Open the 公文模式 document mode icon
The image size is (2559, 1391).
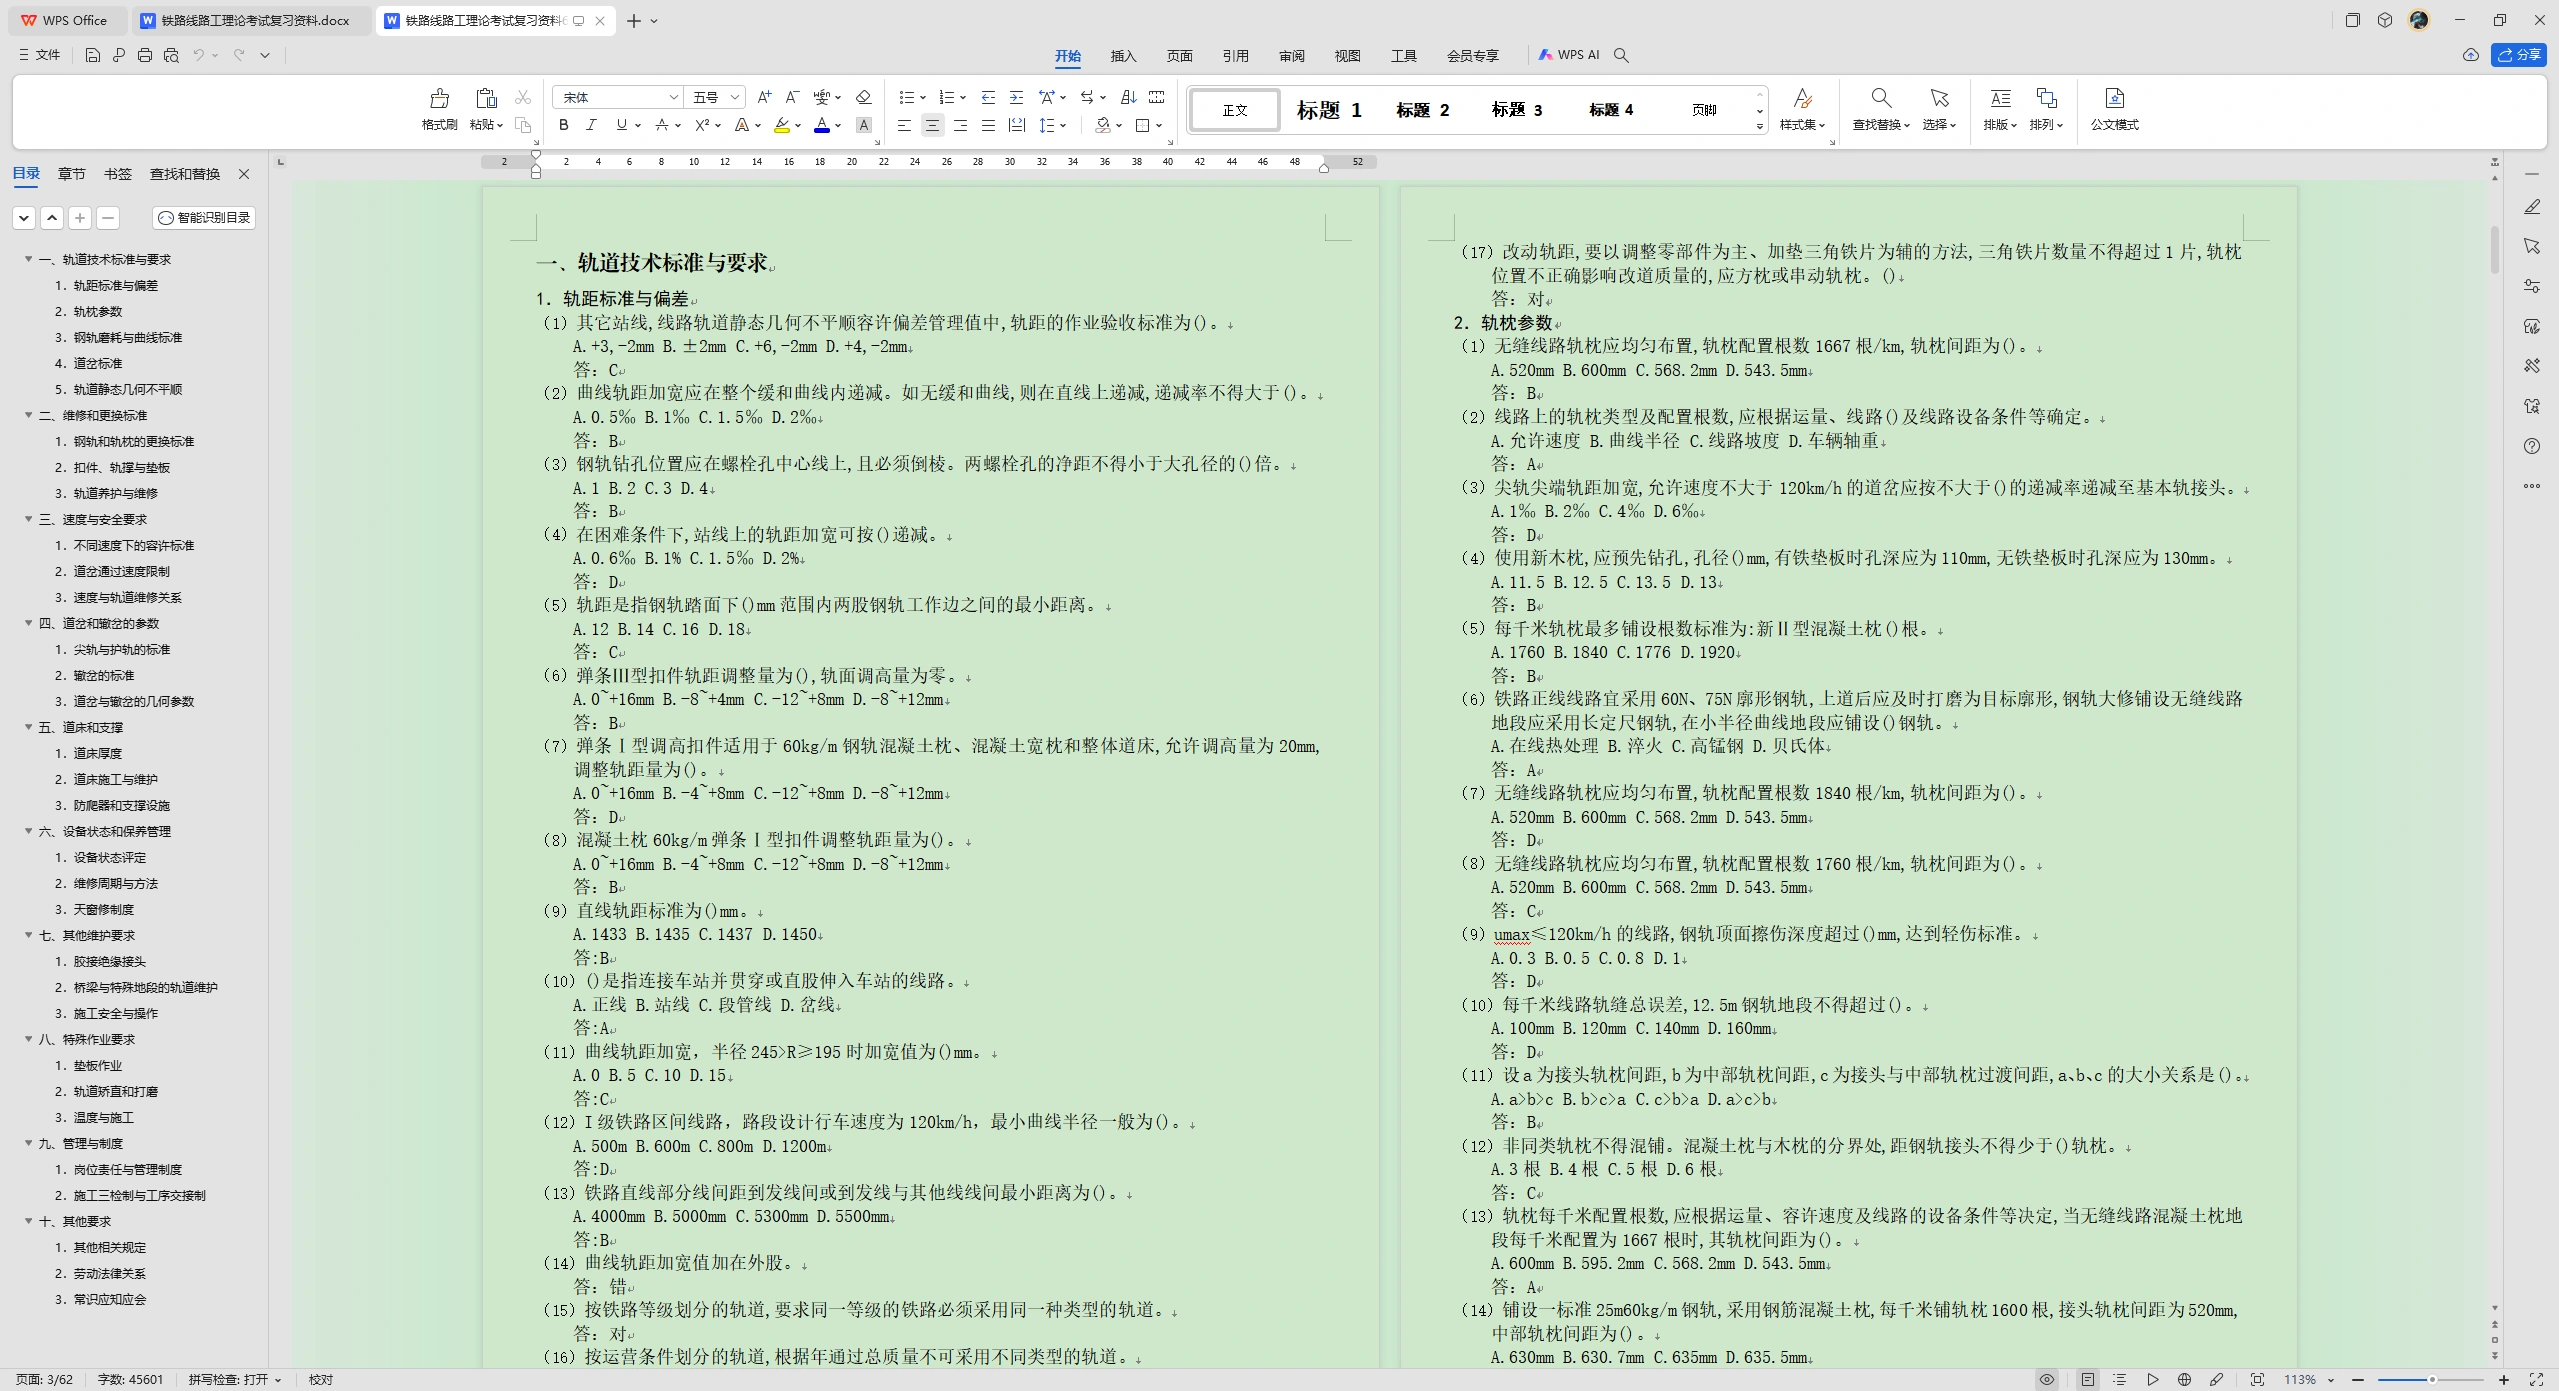[x=2114, y=109]
